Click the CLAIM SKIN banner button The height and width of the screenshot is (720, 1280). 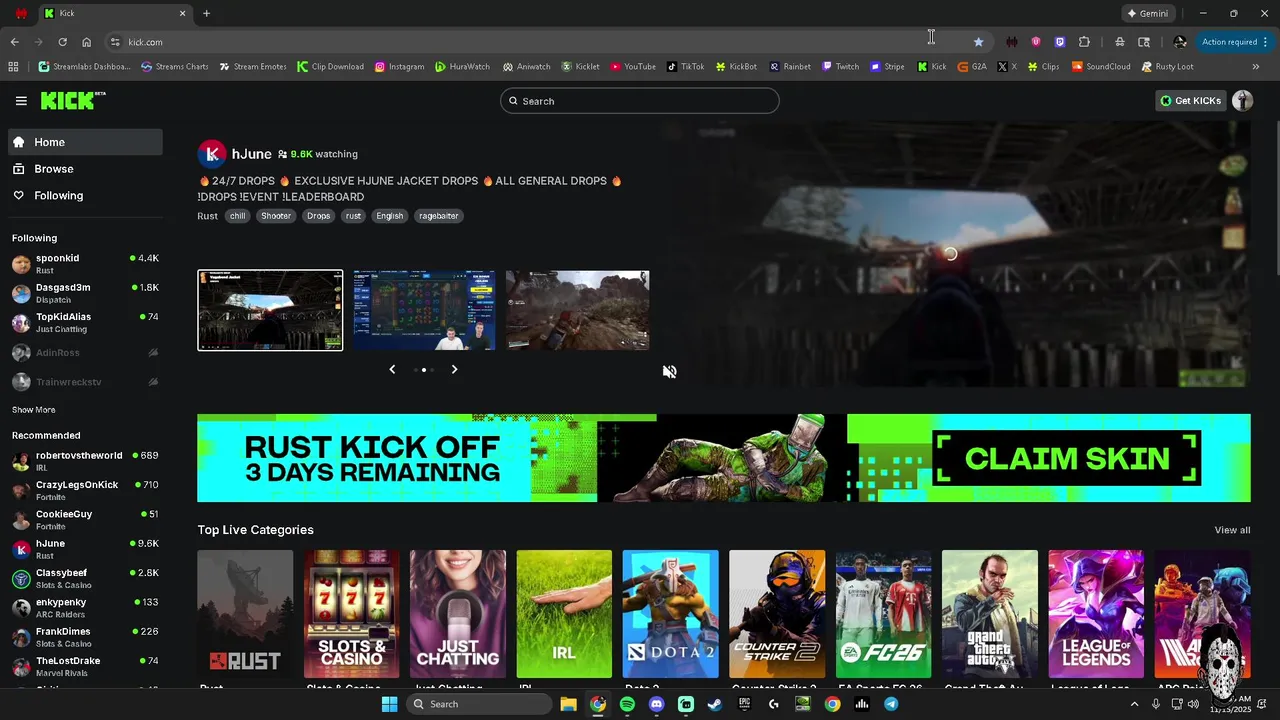click(x=1066, y=458)
